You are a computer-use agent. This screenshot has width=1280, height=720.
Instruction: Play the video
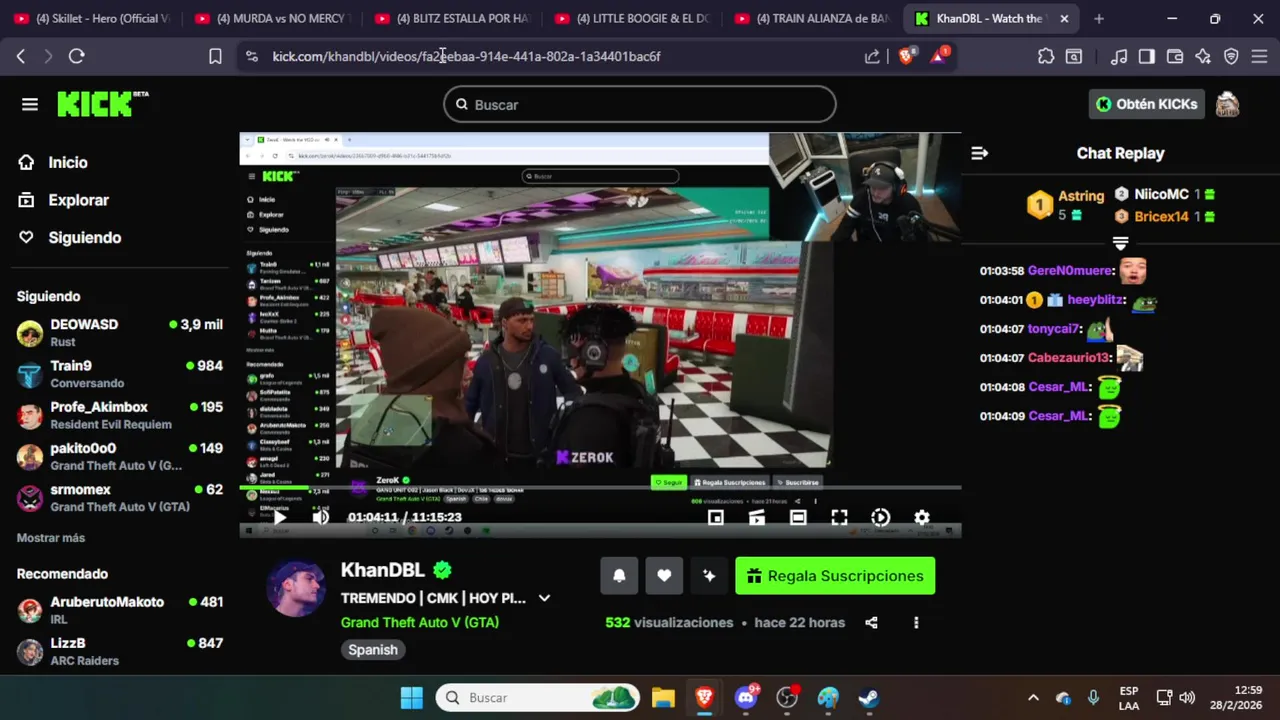(280, 517)
